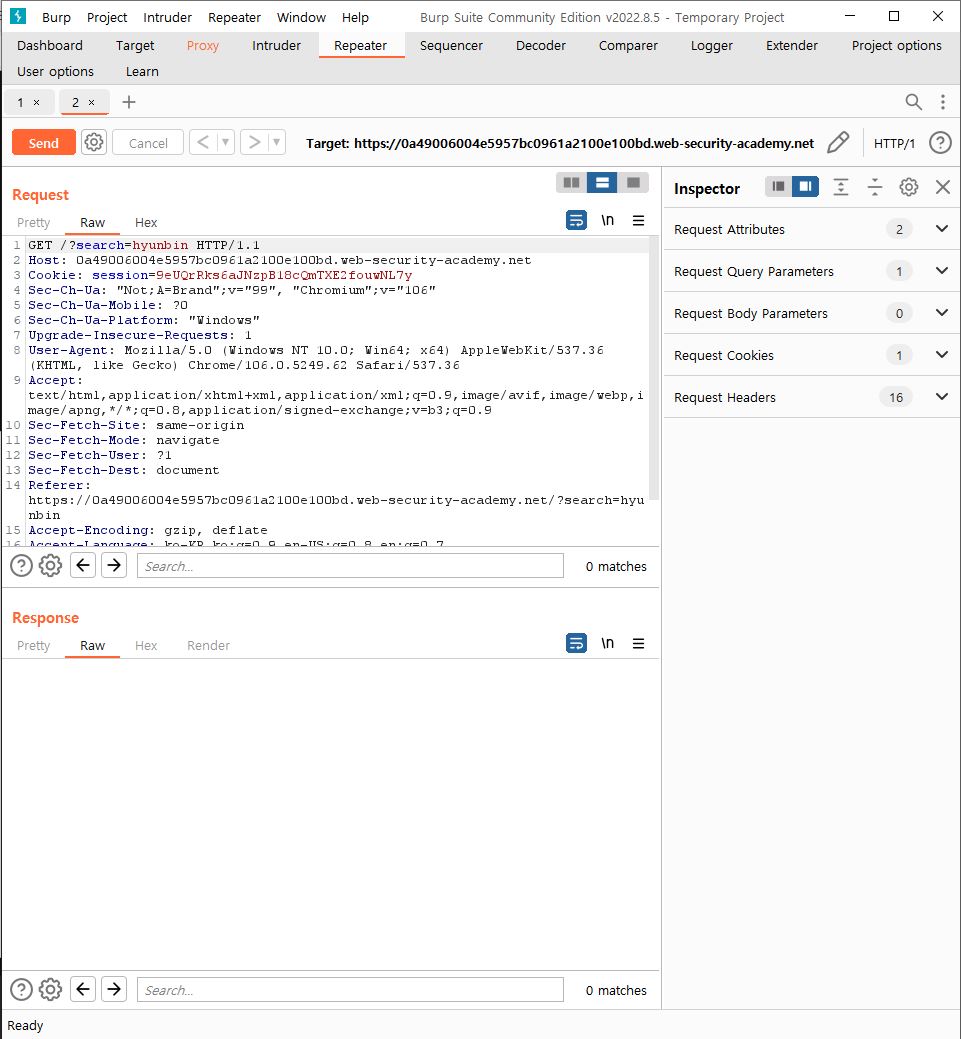Screen dimensions: 961x1039
Task: Close Repeater tab 1
Action: click(36, 102)
